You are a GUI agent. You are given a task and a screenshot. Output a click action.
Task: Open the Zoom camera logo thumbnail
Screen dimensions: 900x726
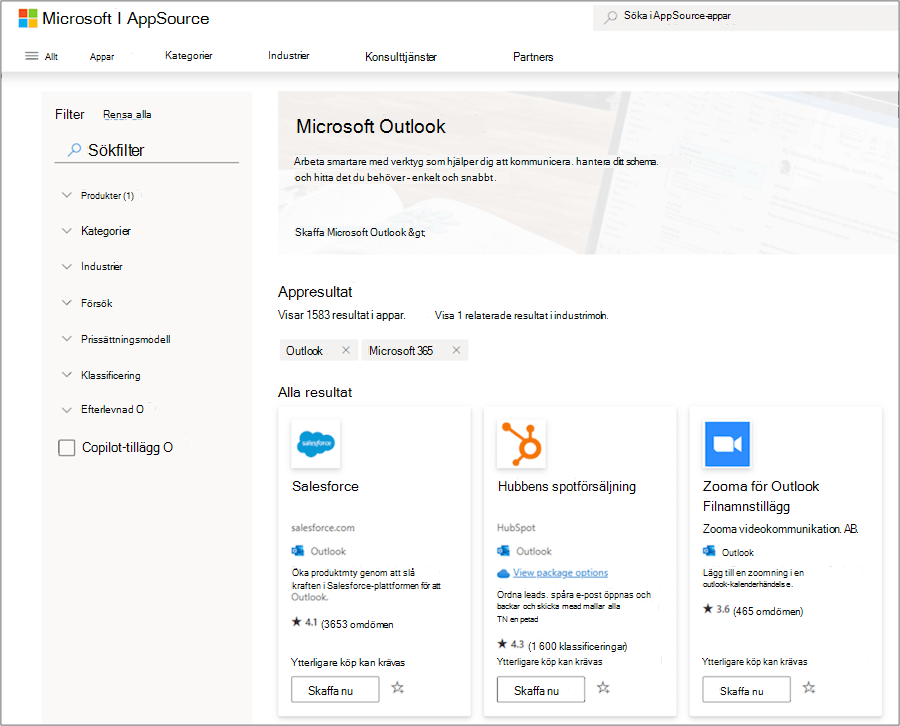(x=727, y=444)
